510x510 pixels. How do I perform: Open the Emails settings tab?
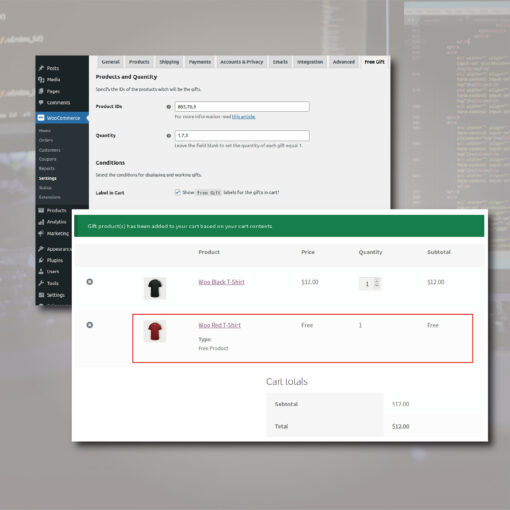point(280,62)
